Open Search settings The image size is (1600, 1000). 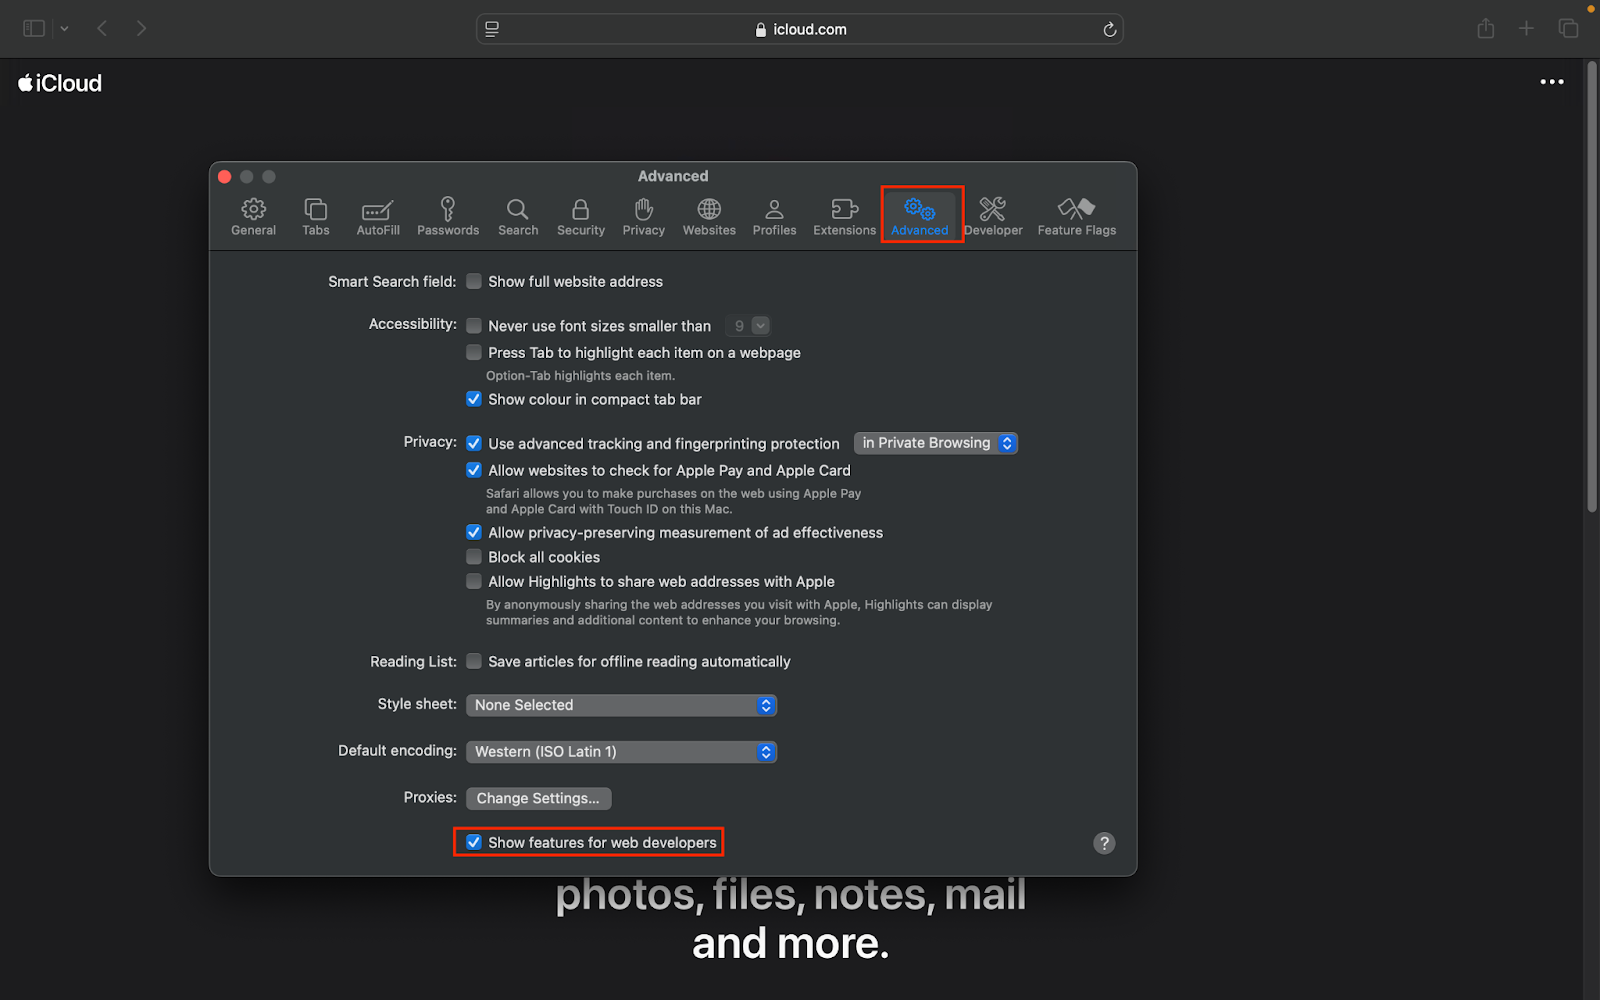(517, 215)
